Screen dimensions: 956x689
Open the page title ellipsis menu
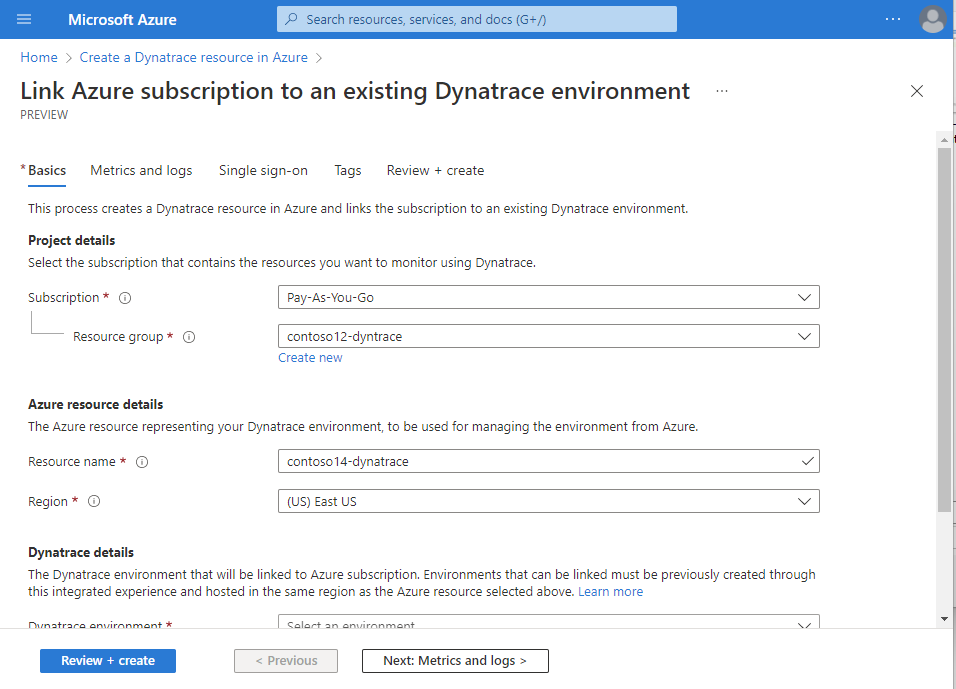coord(722,91)
